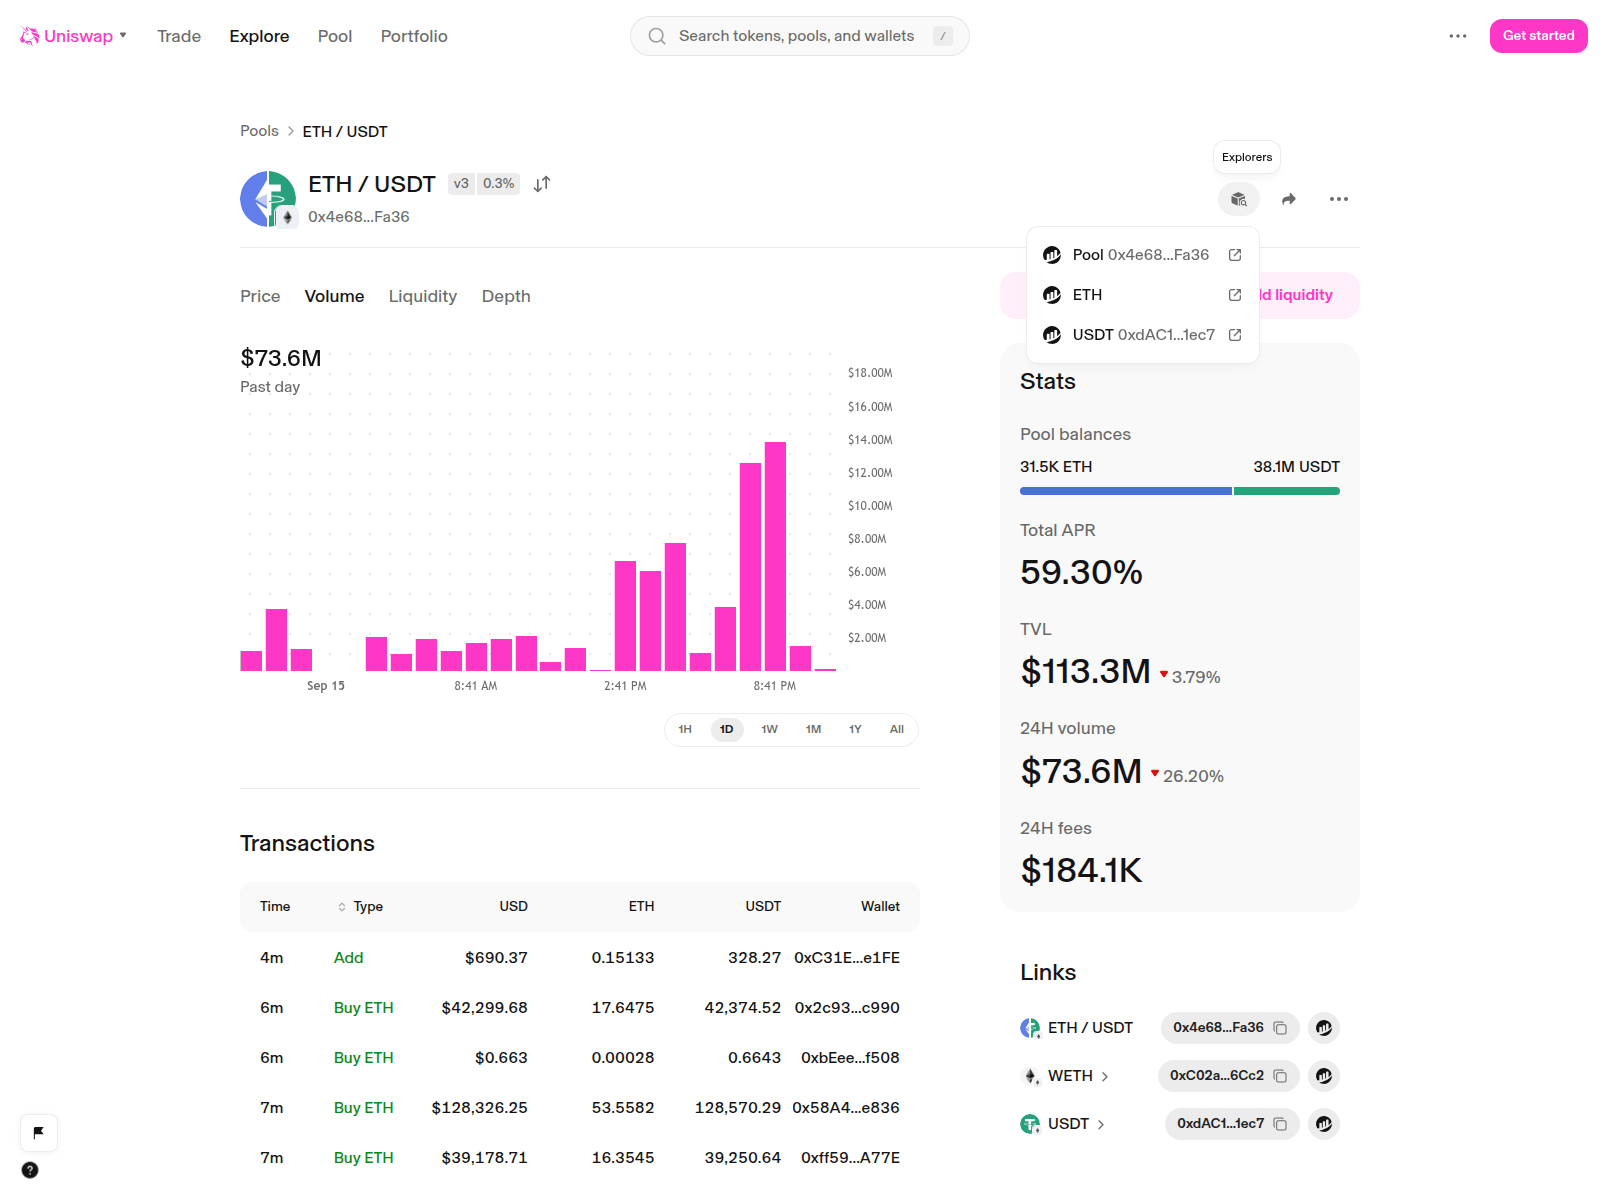1600x1200 pixels.
Task: Open Etherscan icon for WETH link
Action: click(x=1324, y=1076)
